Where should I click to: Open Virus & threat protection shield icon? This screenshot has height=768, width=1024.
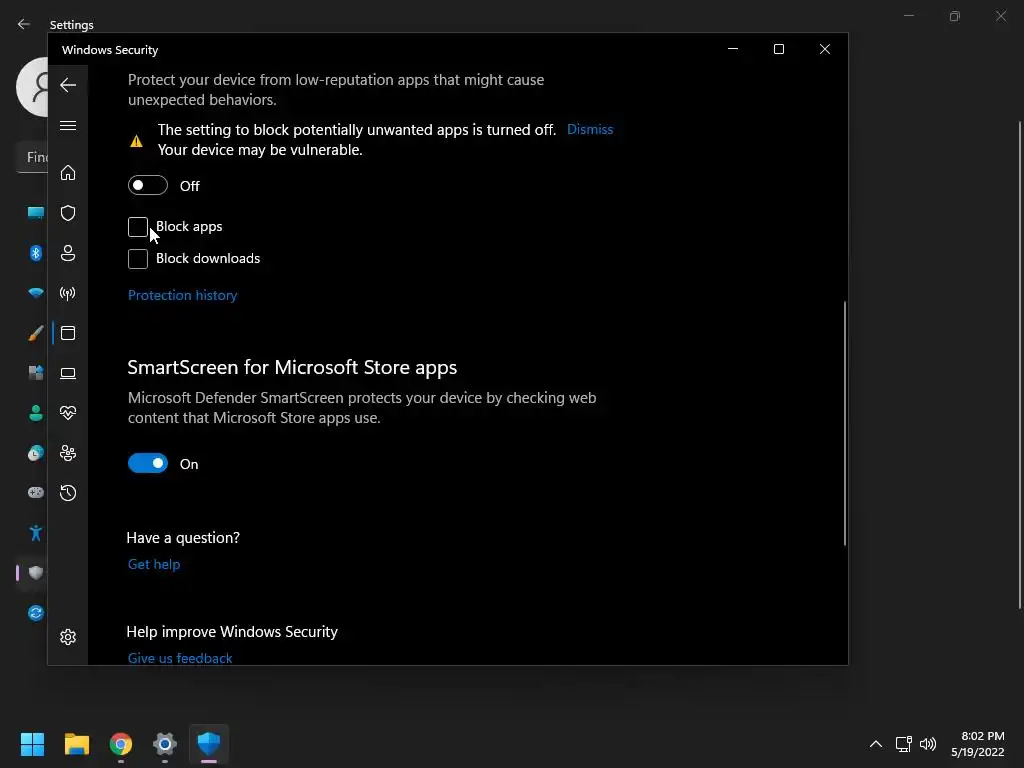pyautogui.click(x=68, y=213)
